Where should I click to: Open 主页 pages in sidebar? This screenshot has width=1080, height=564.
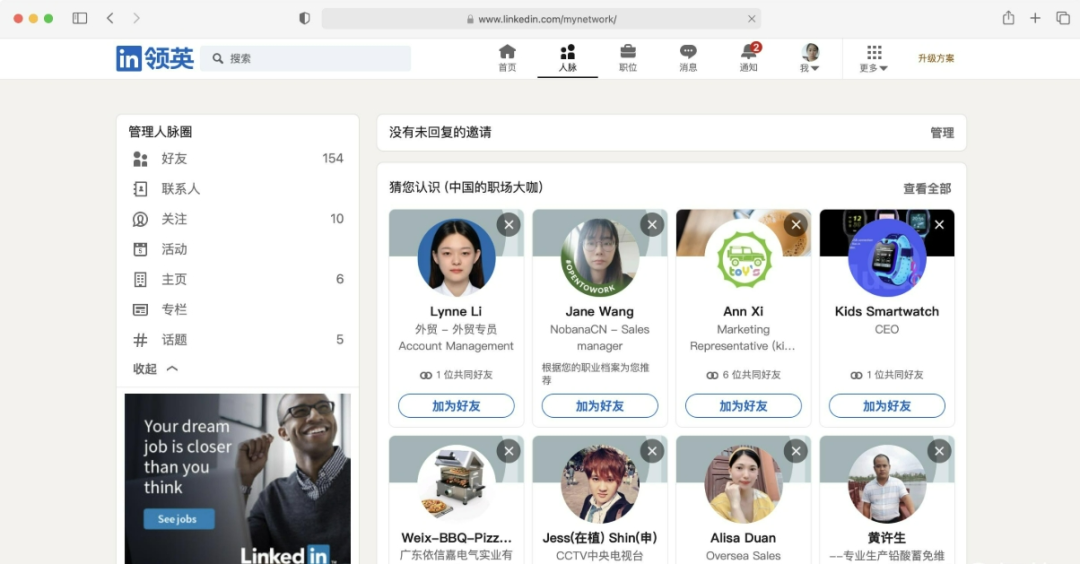pos(238,280)
